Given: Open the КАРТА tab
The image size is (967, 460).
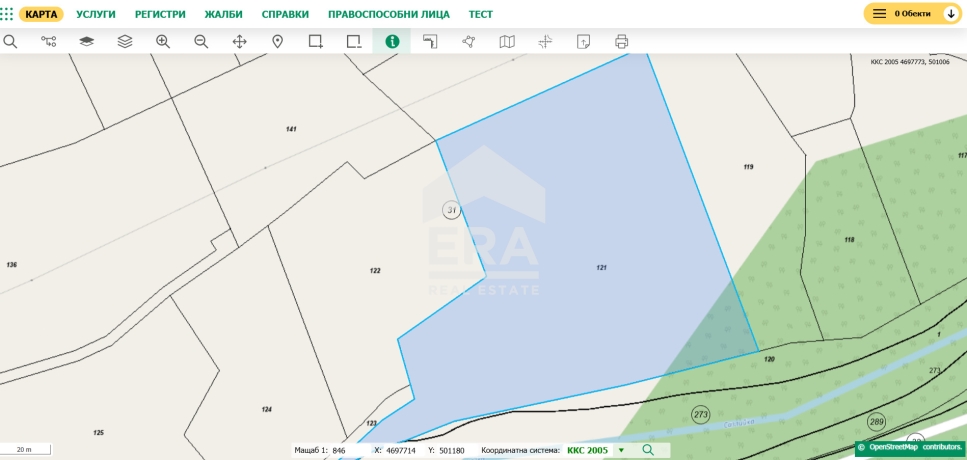Looking at the screenshot, I should click(x=41, y=14).
